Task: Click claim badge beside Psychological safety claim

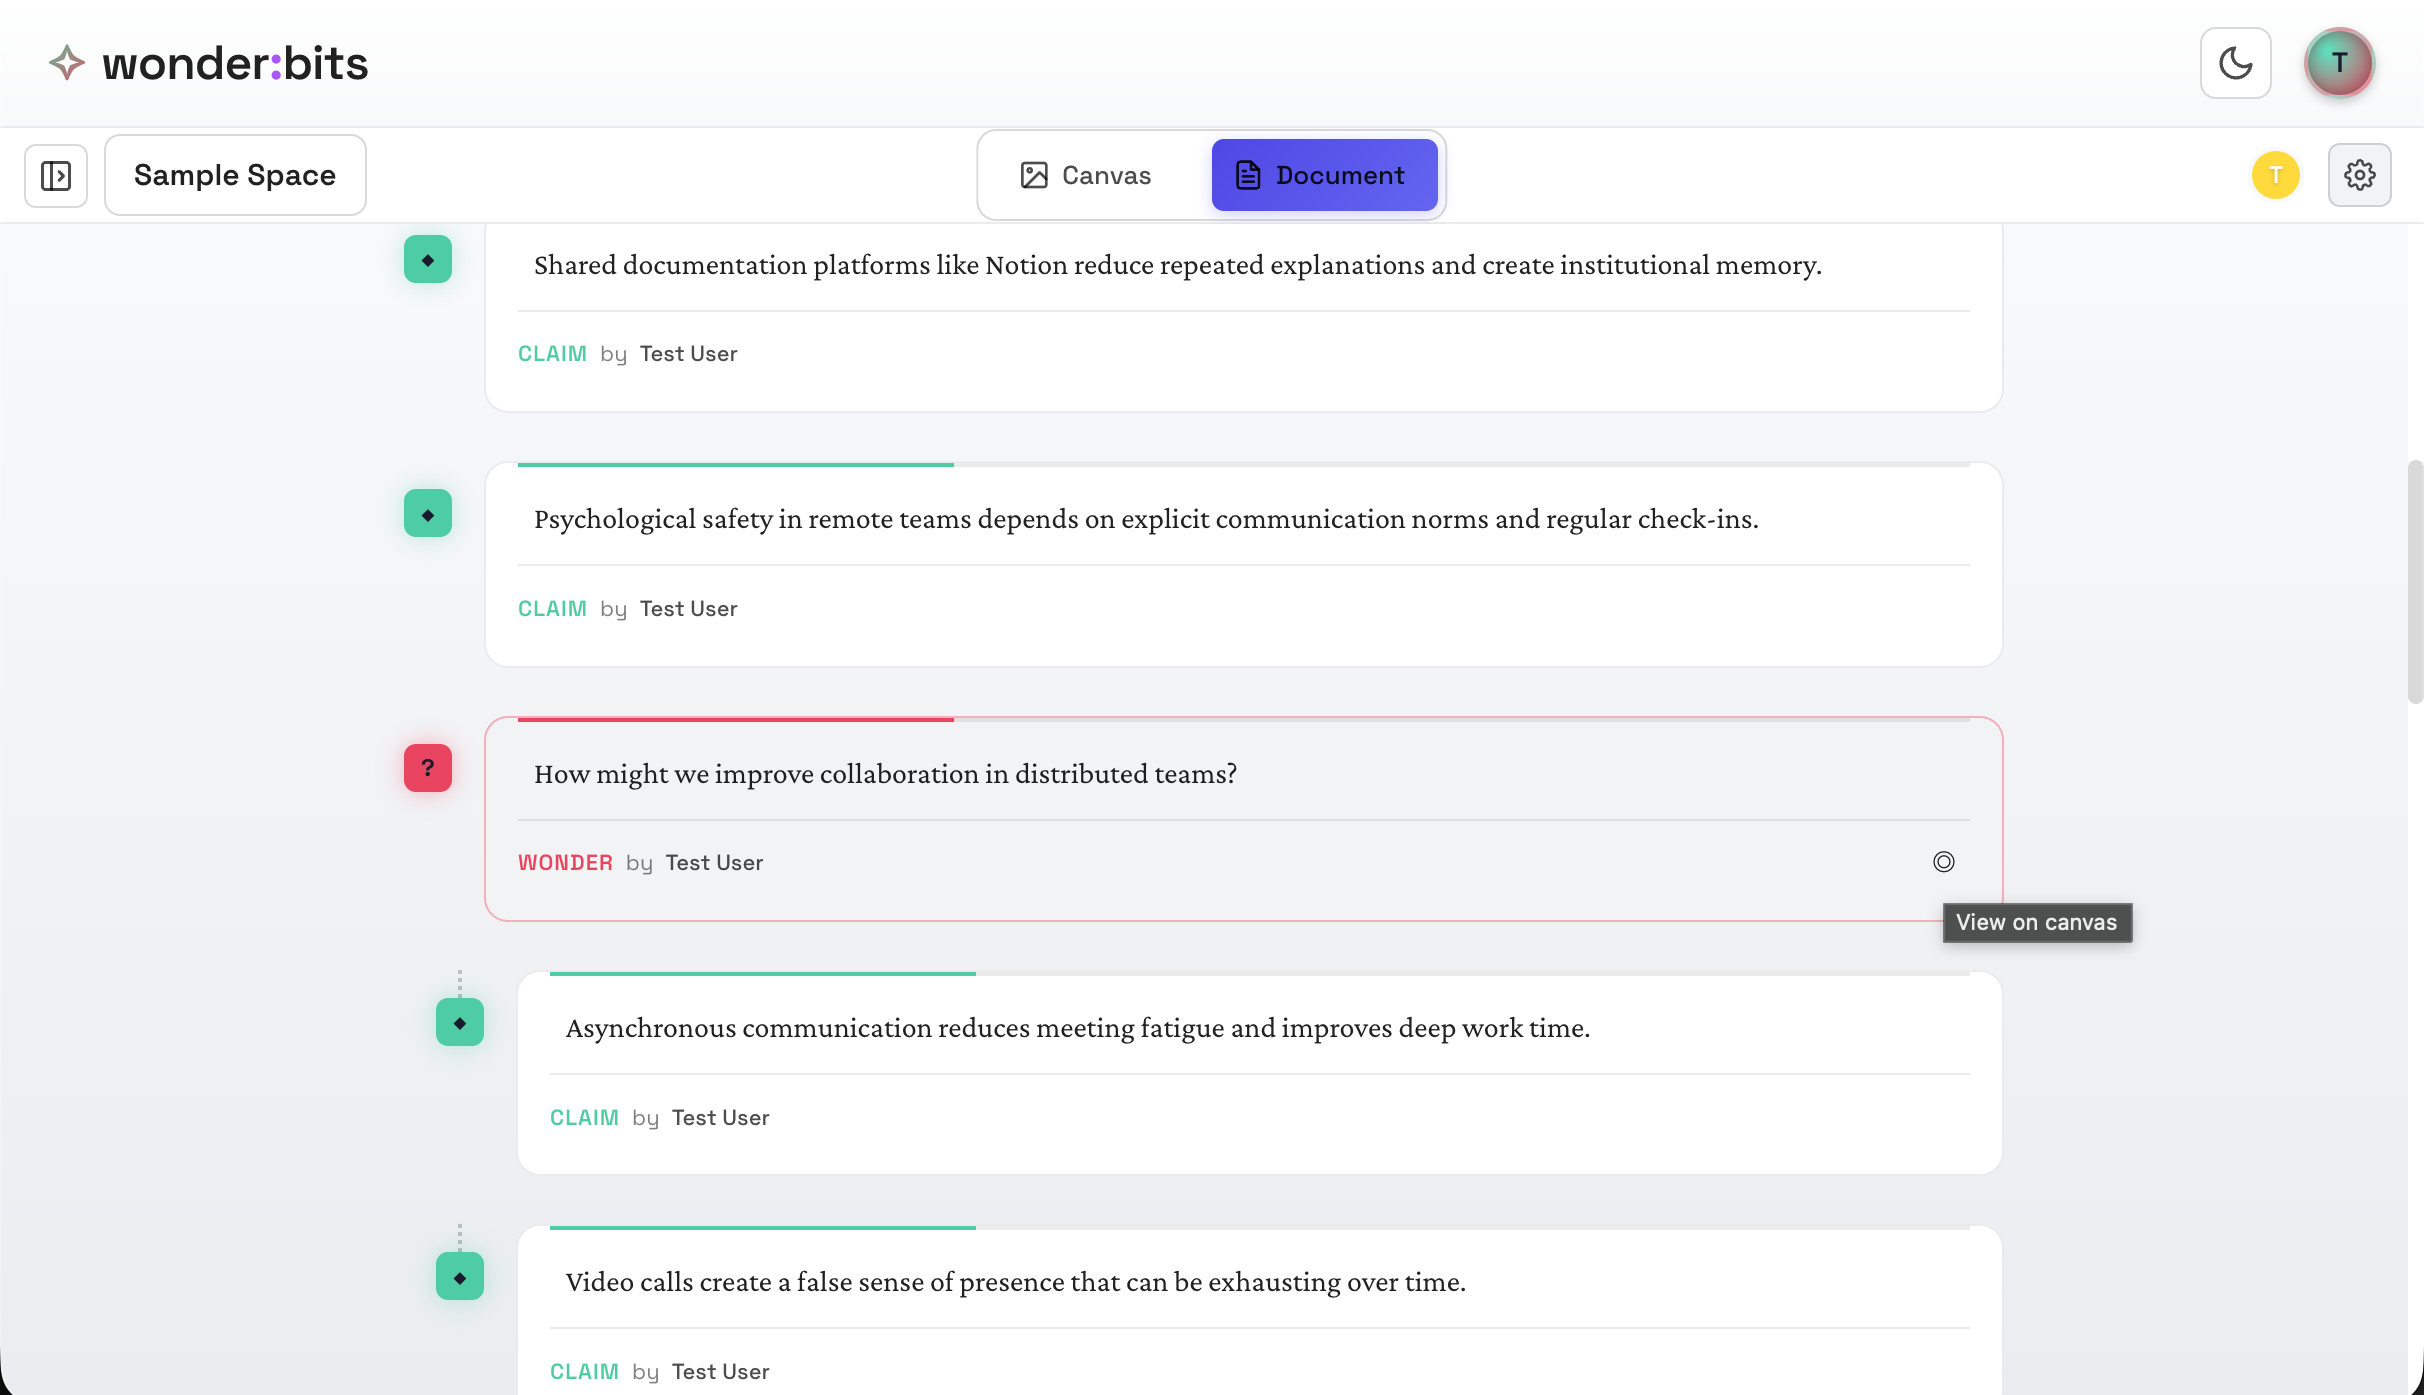Action: (428, 514)
